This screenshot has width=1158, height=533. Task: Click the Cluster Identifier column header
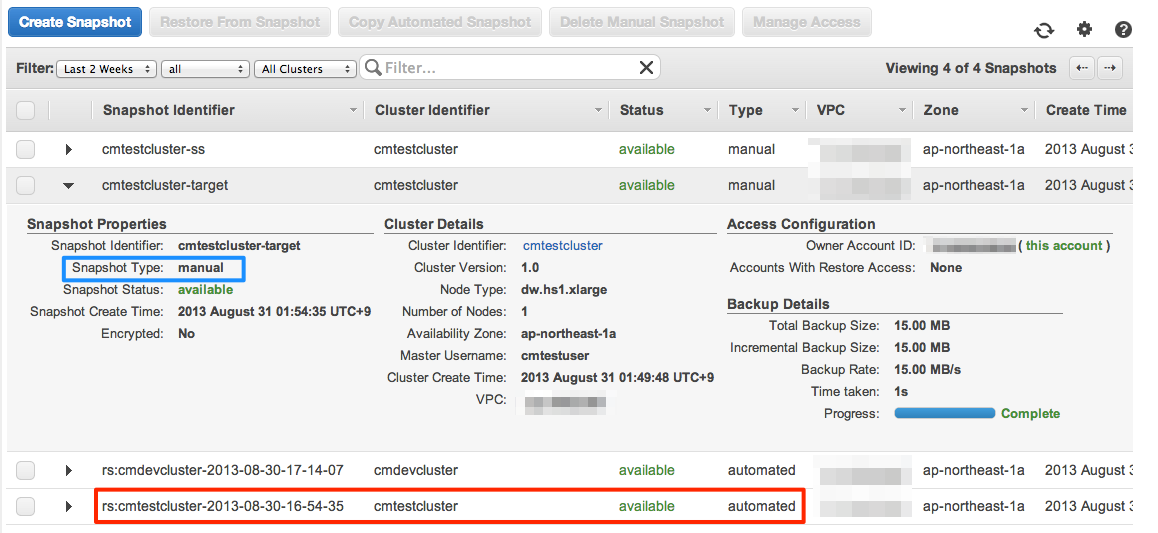pyautogui.click(x=432, y=110)
